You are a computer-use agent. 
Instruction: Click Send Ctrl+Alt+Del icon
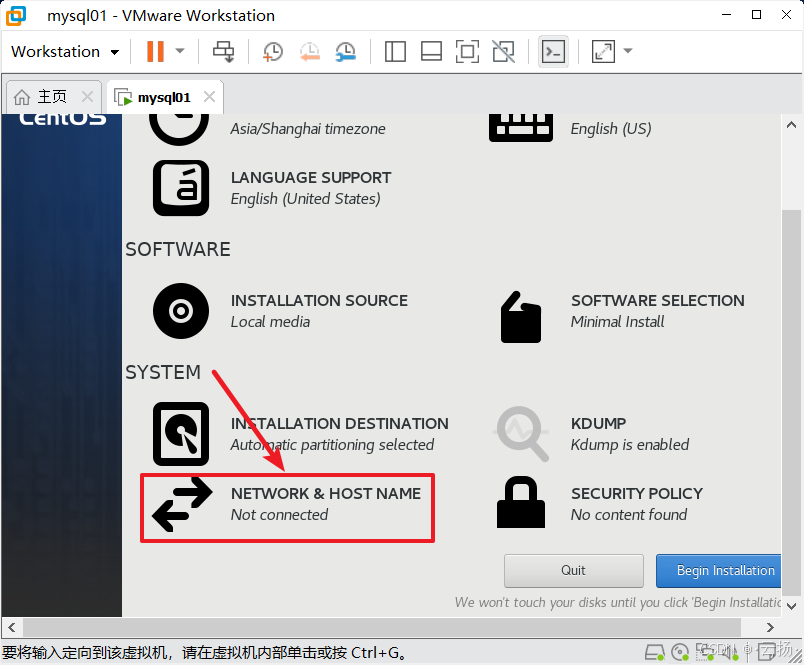(224, 51)
